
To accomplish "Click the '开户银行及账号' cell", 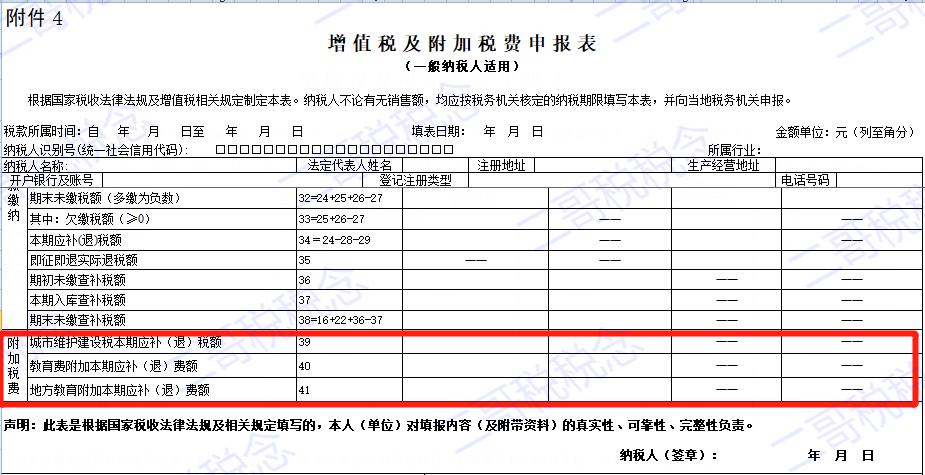I will pyautogui.click(x=52, y=179).
